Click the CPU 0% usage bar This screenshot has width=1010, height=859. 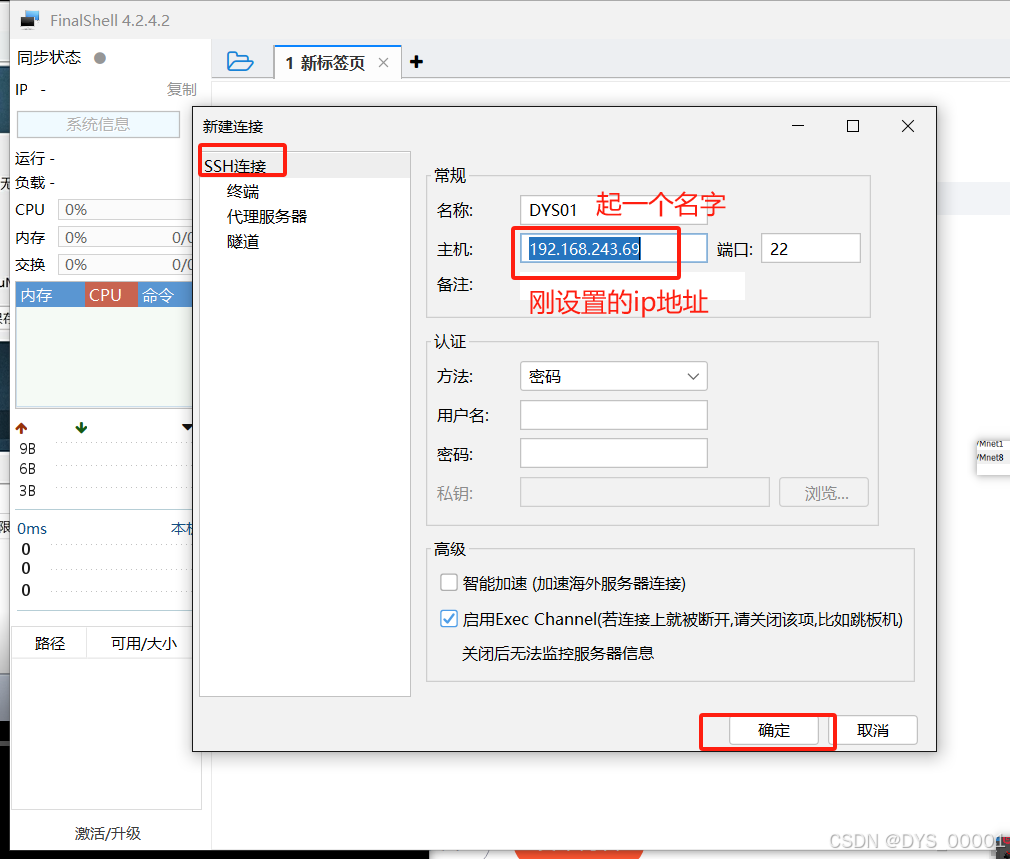pos(125,210)
